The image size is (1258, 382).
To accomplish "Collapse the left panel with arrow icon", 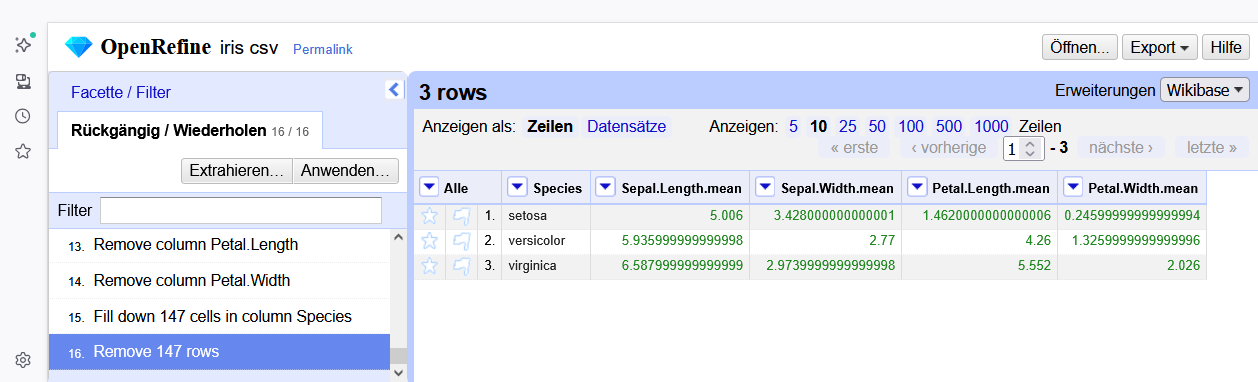I will 393,90.
